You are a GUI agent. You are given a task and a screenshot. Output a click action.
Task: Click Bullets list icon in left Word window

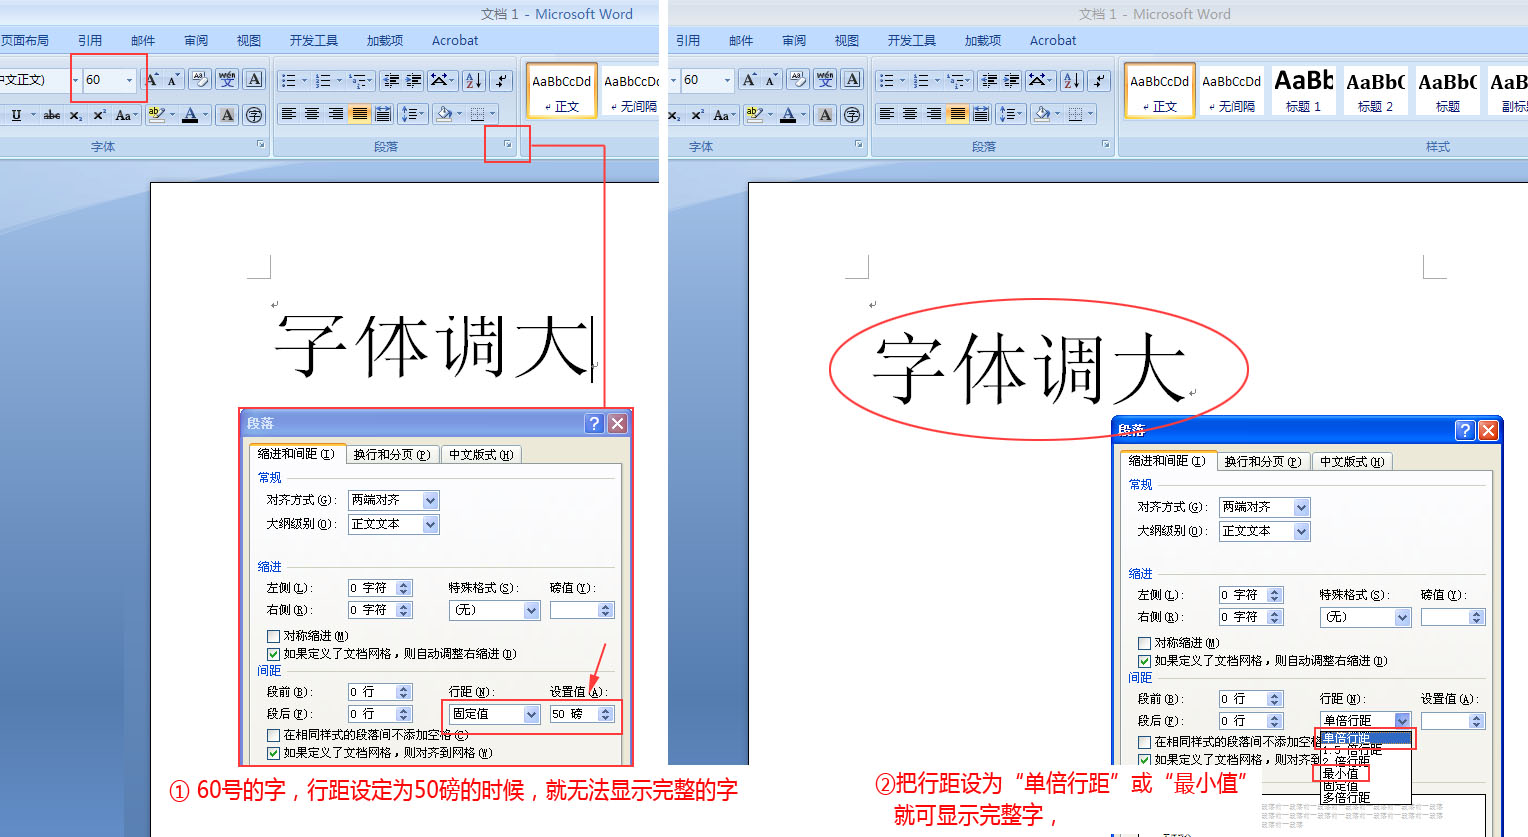coord(288,80)
